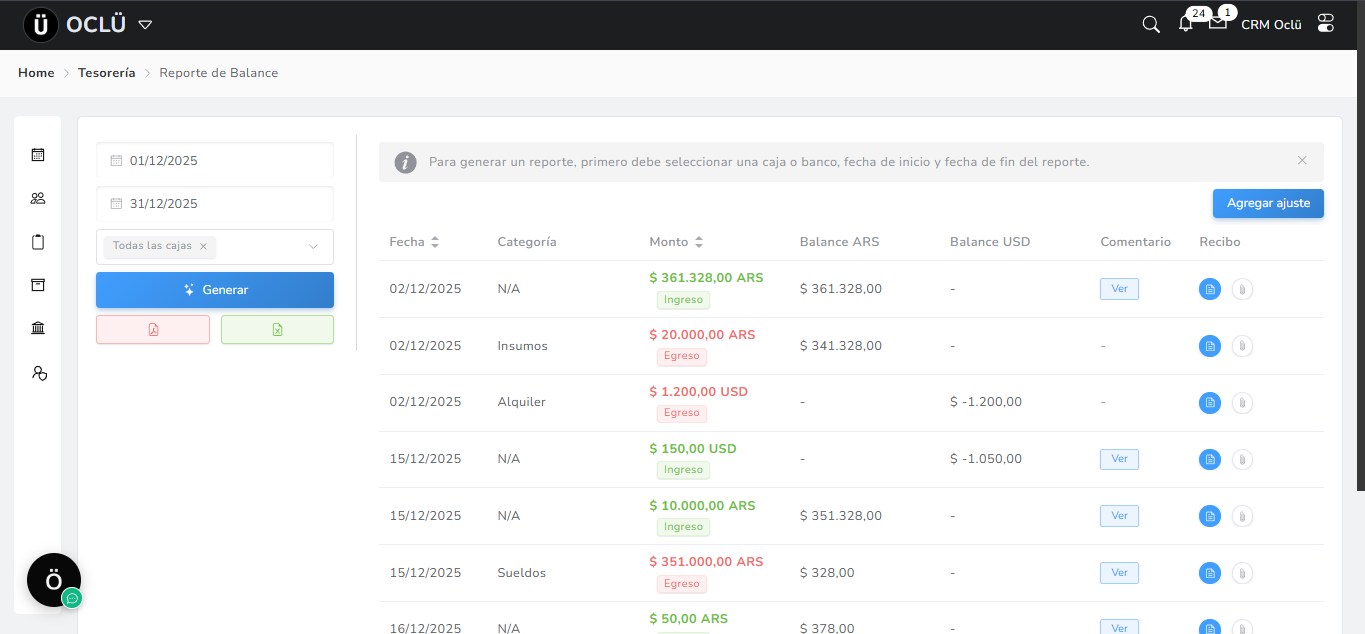Open receipt for Sueldos row
Image resolution: width=1365 pixels, height=634 pixels.
[1210, 573]
